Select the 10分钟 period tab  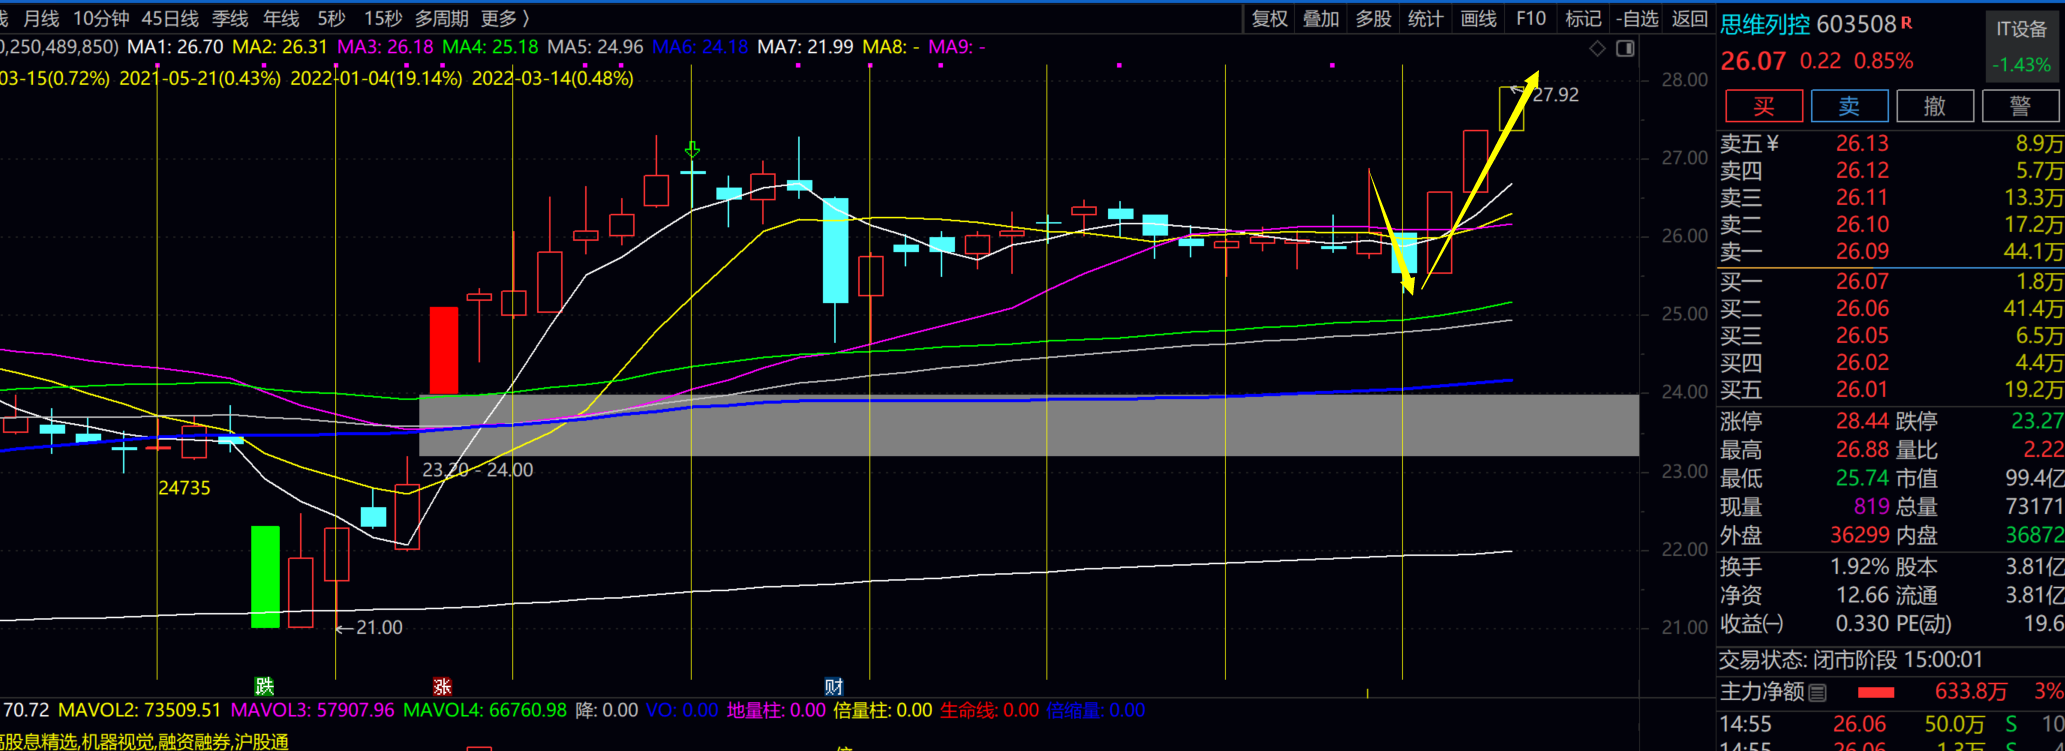tap(101, 18)
